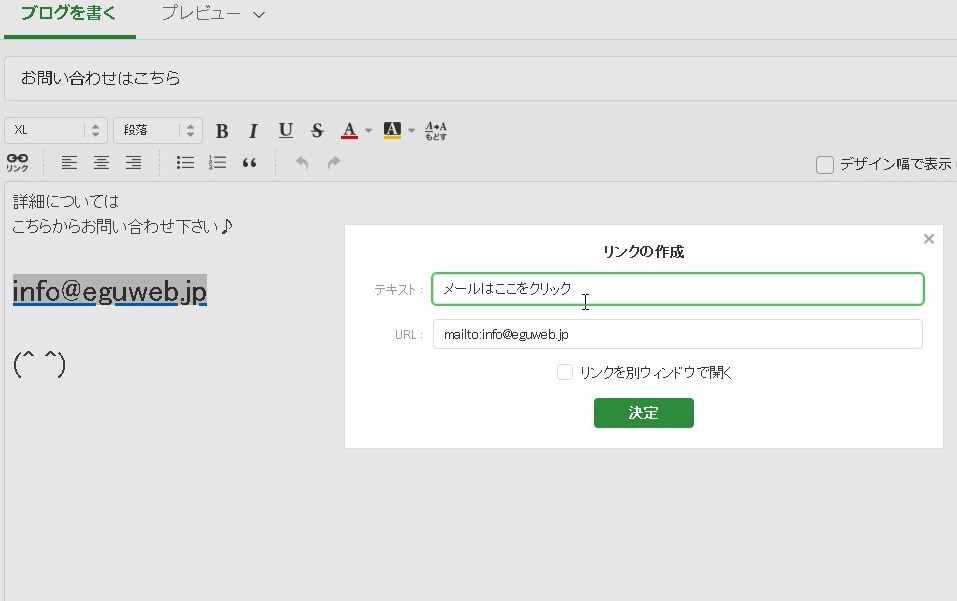957x601 pixels.
Task: Switch to the ブログを書く tab
Action: tap(69, 15)
